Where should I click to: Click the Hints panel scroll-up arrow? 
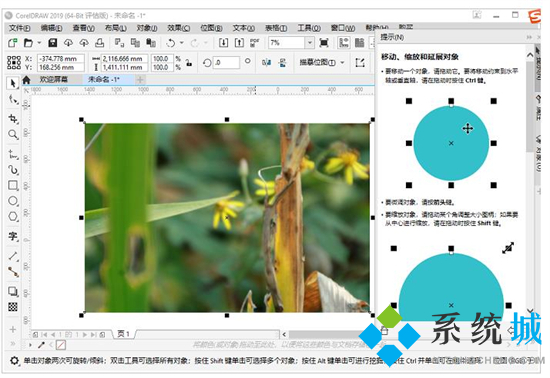coord(530,55)
